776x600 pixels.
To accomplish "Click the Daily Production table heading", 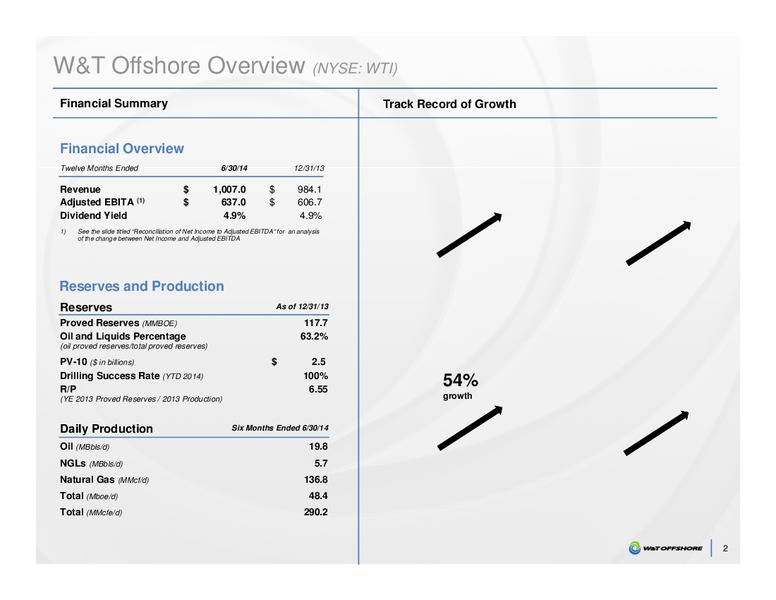I will [x=106, y=429].
